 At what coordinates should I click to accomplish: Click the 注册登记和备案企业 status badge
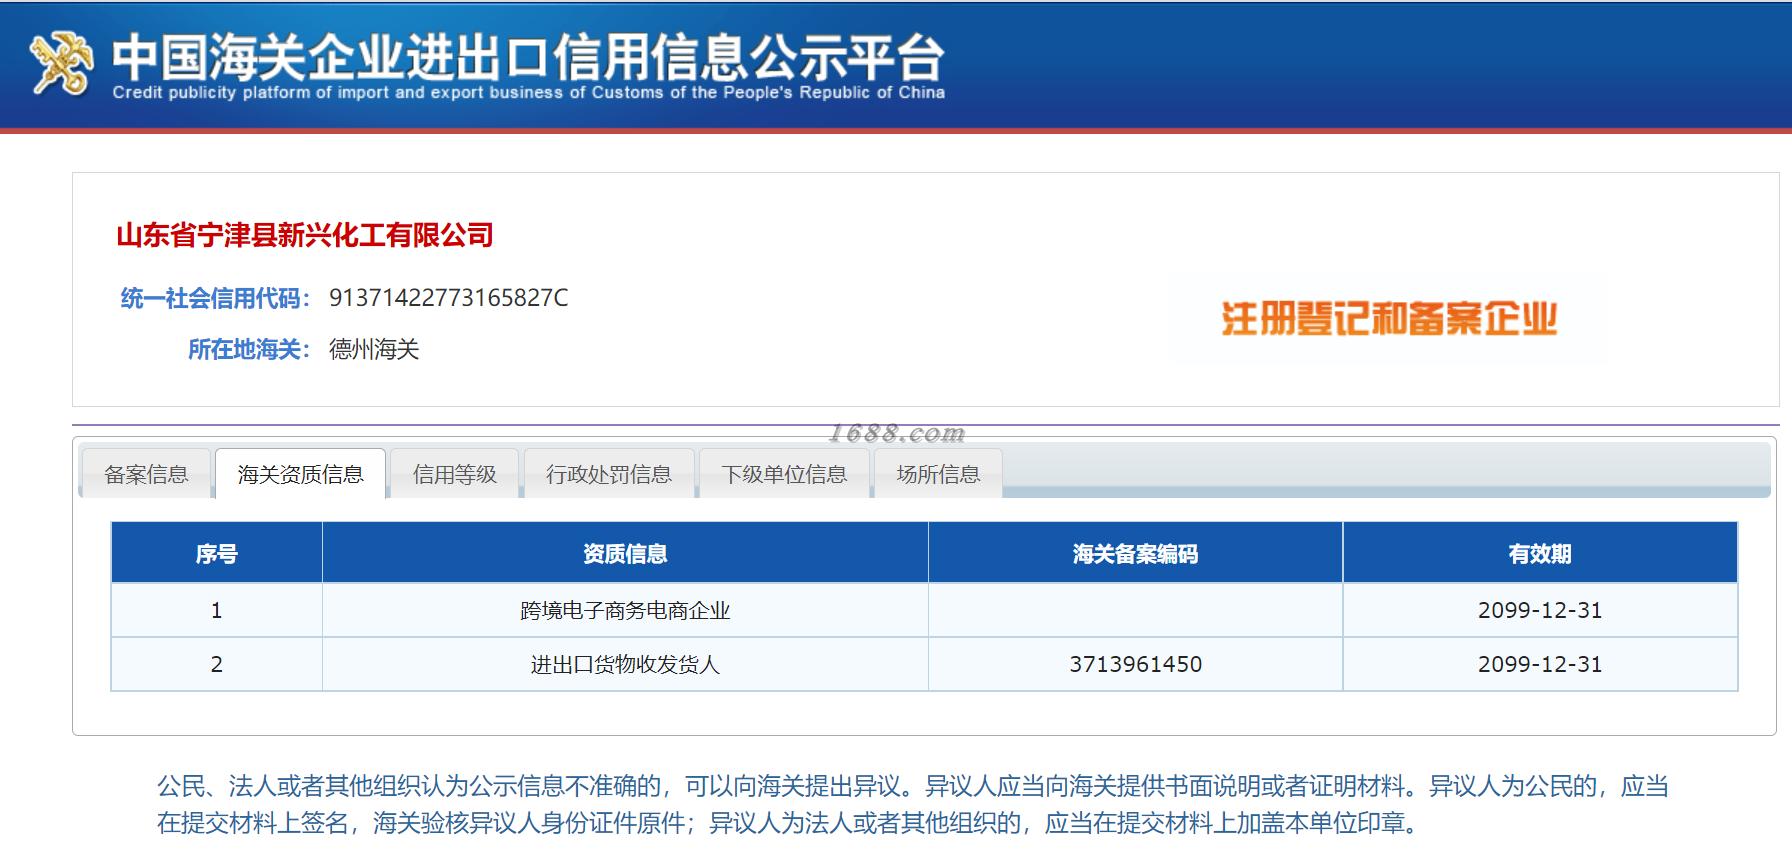[x=1390, y=319]
